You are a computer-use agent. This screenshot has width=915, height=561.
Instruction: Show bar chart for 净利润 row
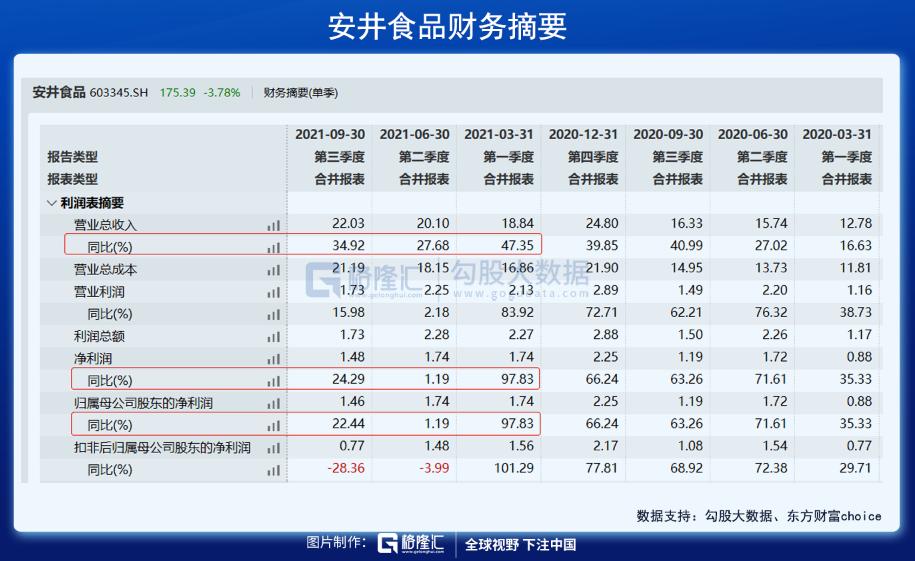pos(274,358)
